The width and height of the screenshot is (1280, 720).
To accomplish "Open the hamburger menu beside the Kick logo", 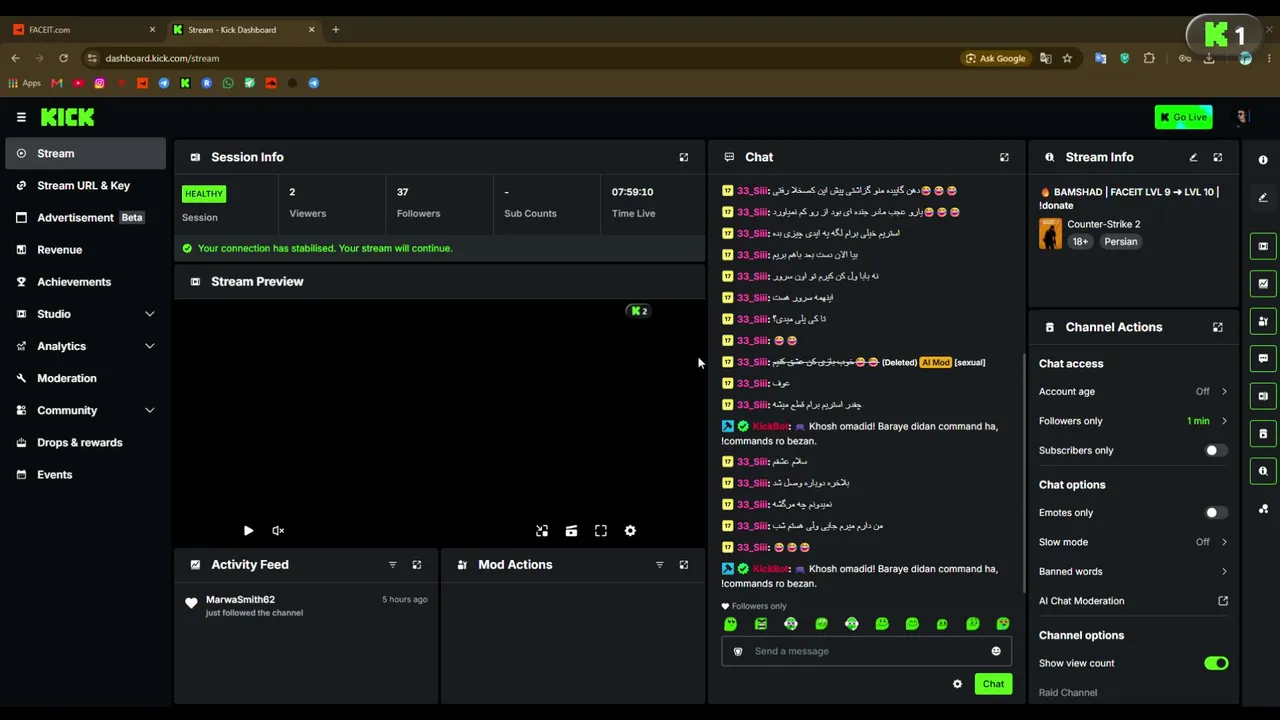I will click(x=21, y=117).
